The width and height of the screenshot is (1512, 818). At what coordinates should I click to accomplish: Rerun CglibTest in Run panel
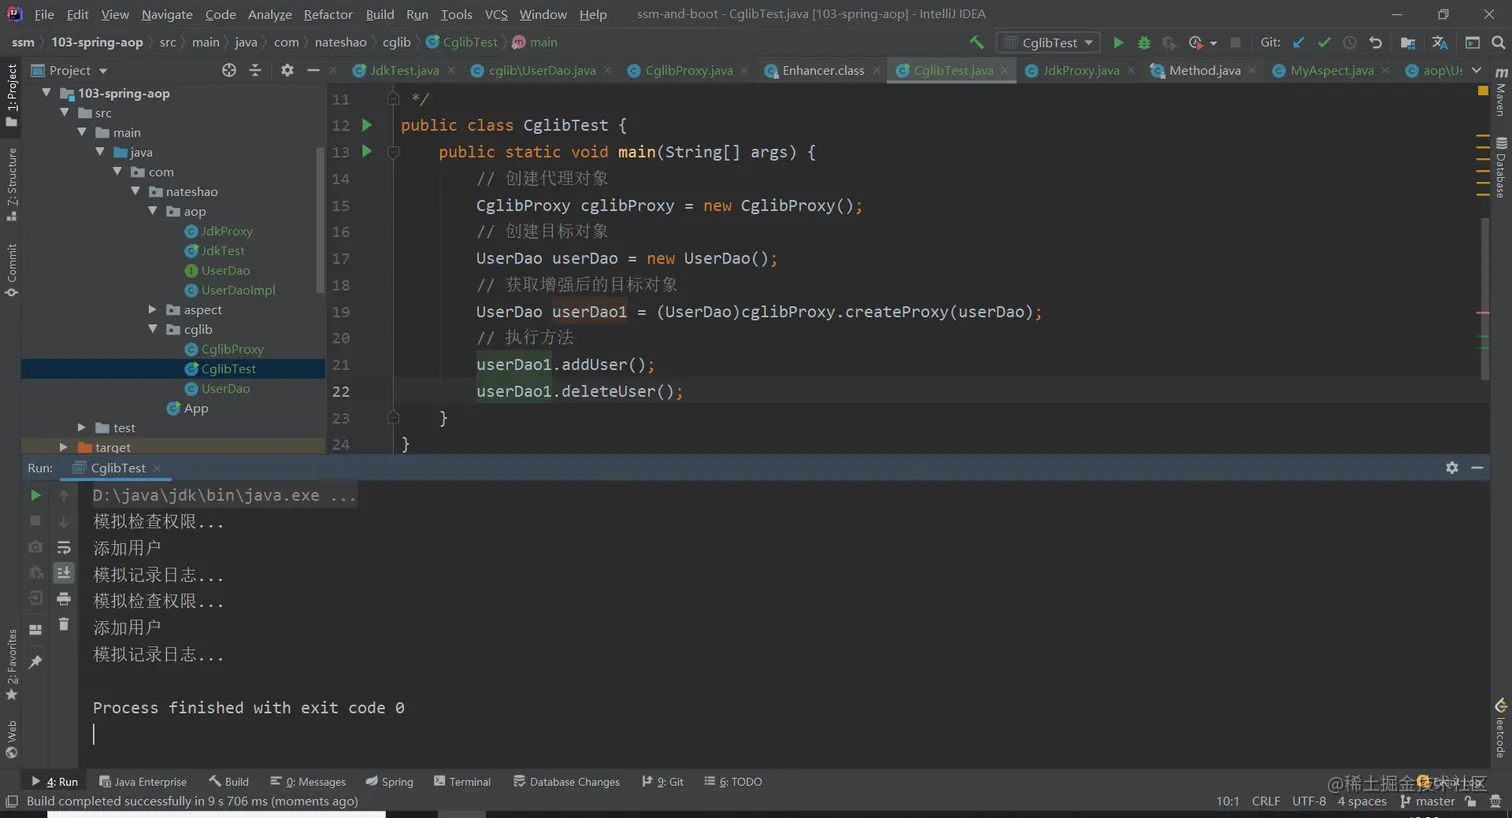coord(36,495)
